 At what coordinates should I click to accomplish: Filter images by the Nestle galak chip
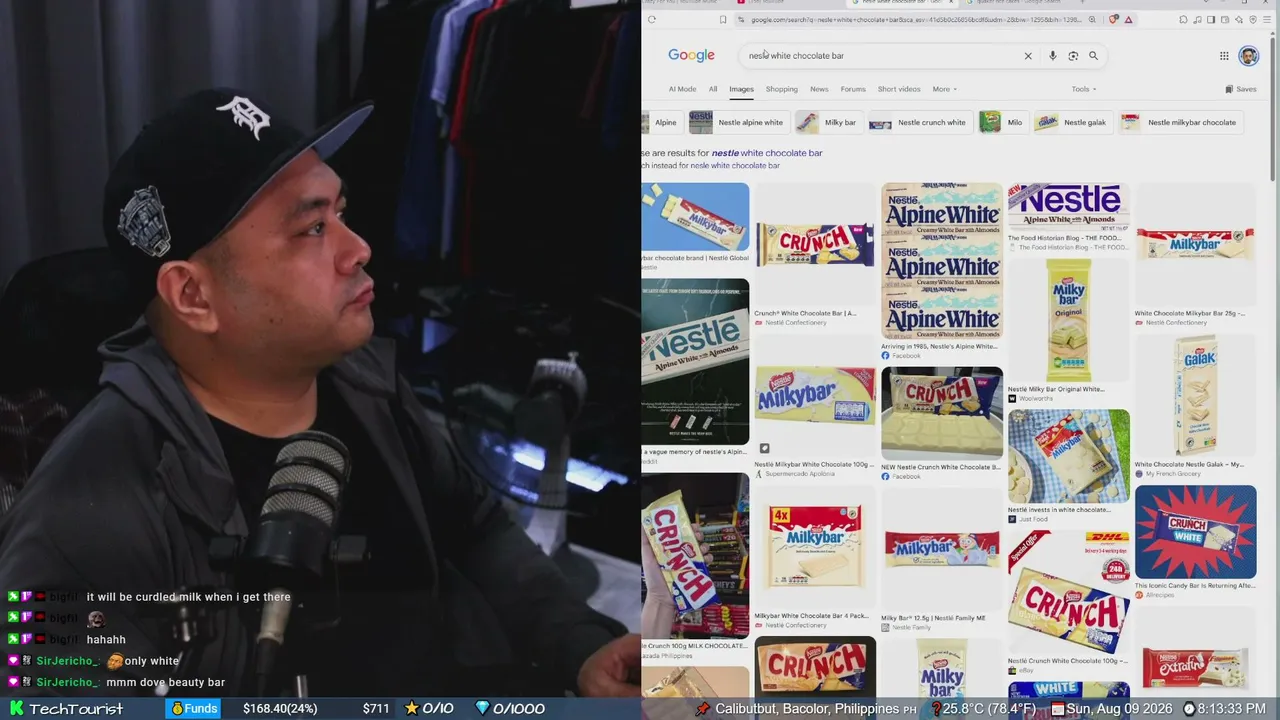click(x=1072, y=122)
